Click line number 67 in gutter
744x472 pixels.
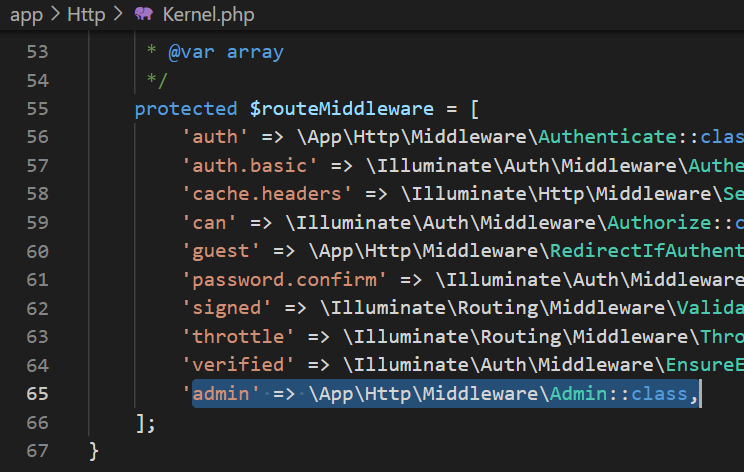[36, 451]
